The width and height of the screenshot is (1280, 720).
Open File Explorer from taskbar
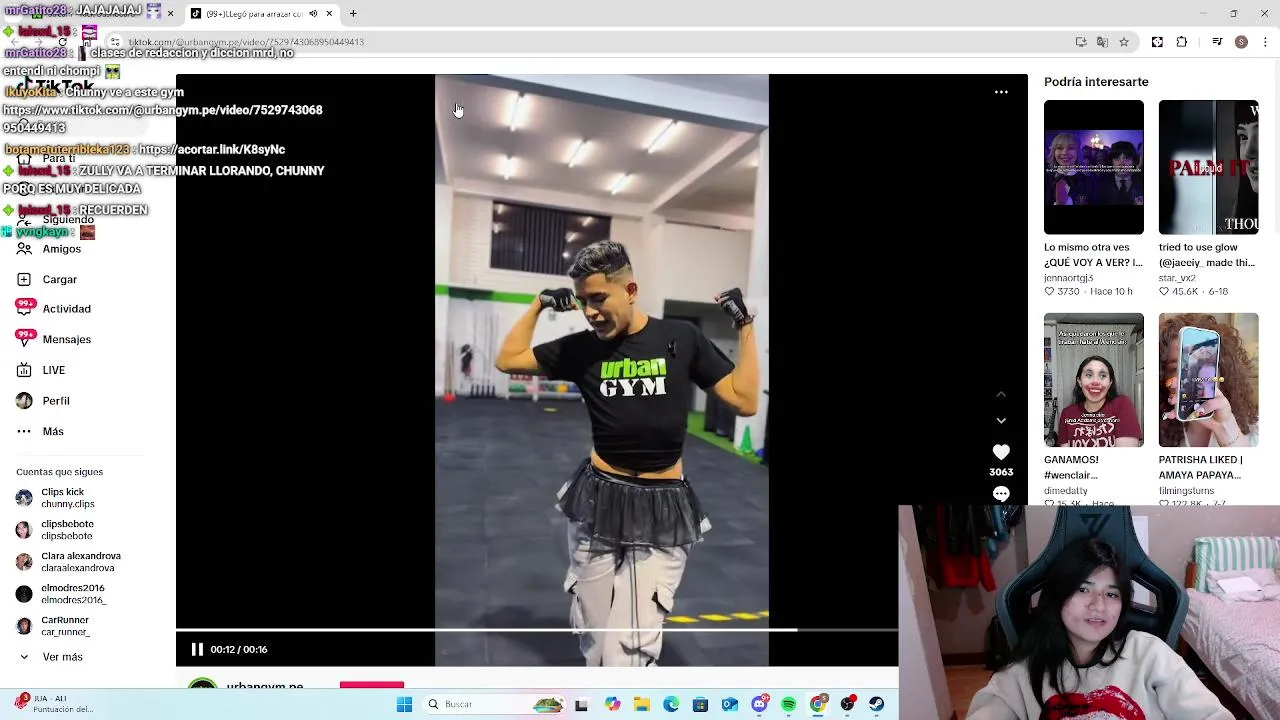pos(642,705)
